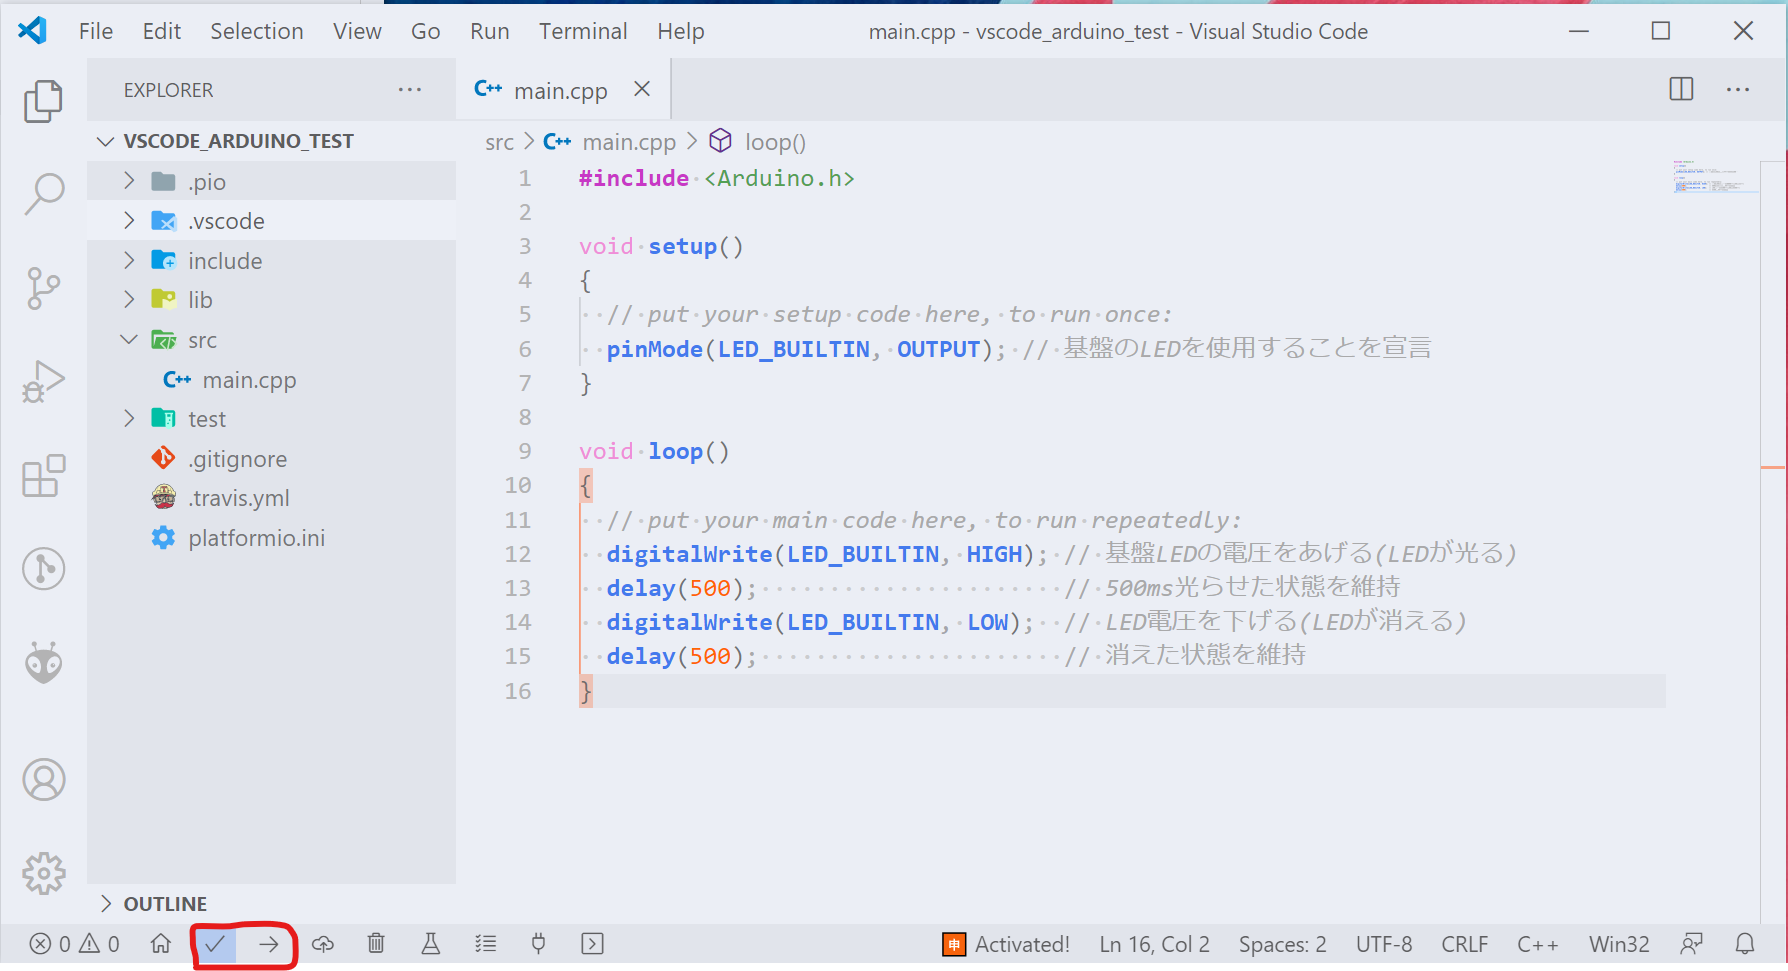Image resolution: width=1788 pixels, height=971 pixels.
Task: Open the PlatformIO New Terminal icon
Action: (x=592, y=943)
